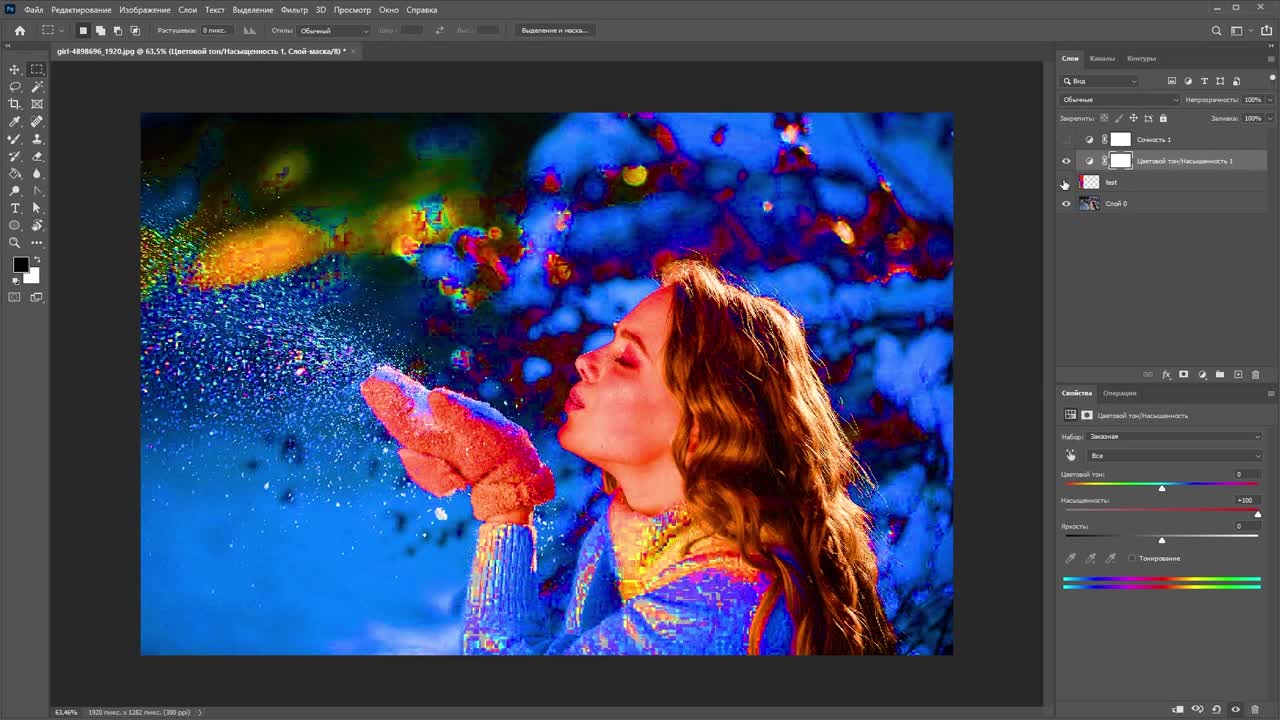Select the Crop tool
The height and width of the screenshot is (720, 1280).
[x=15, y=104]
